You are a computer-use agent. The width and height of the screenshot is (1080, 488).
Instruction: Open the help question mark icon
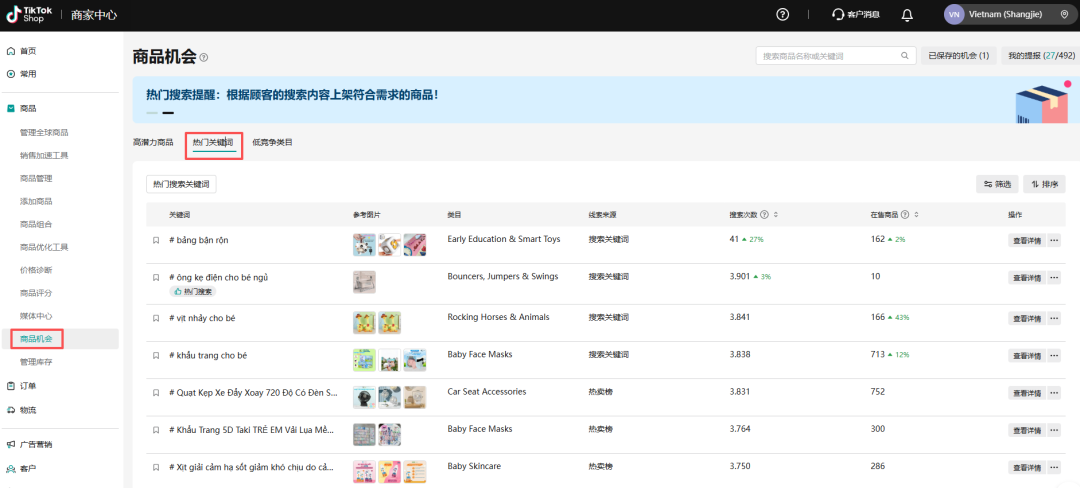click(782, 14)
